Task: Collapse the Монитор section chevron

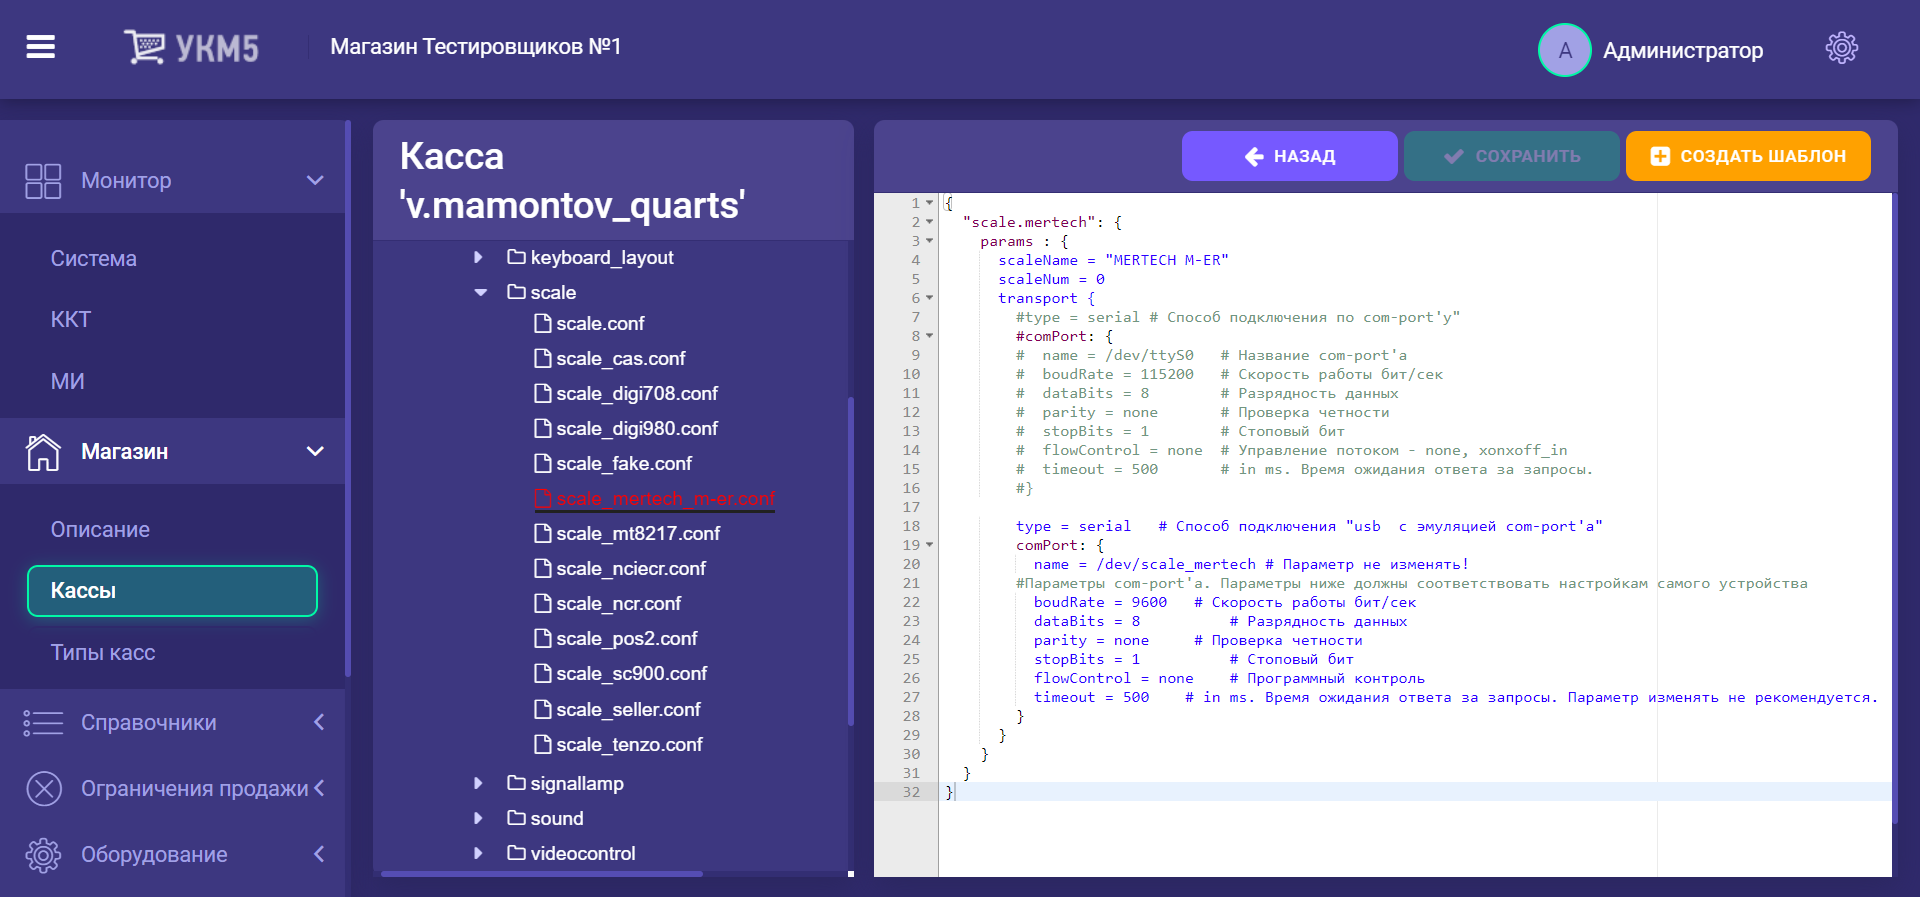Action: pos(315,181)
